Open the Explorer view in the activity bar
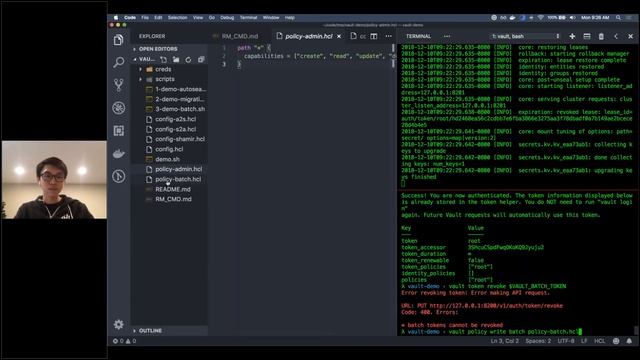The width and height of the screenshot is (640, 360). tap(118, 40)
